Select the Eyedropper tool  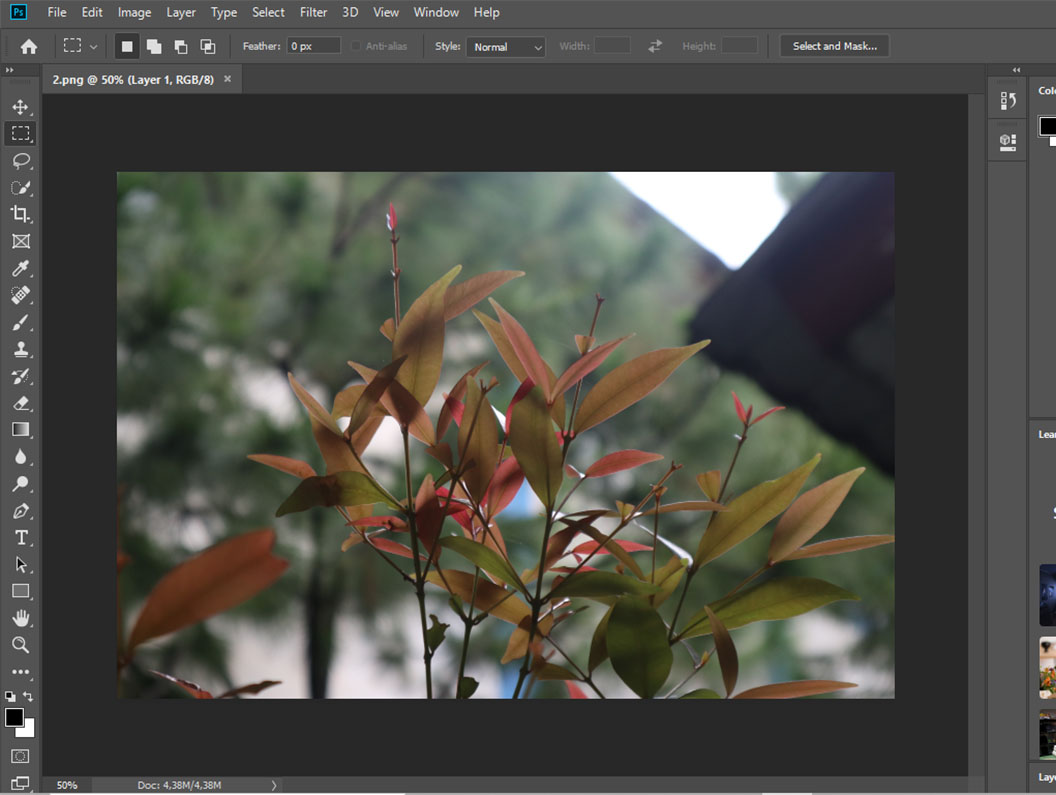click(x=20, y=268)
